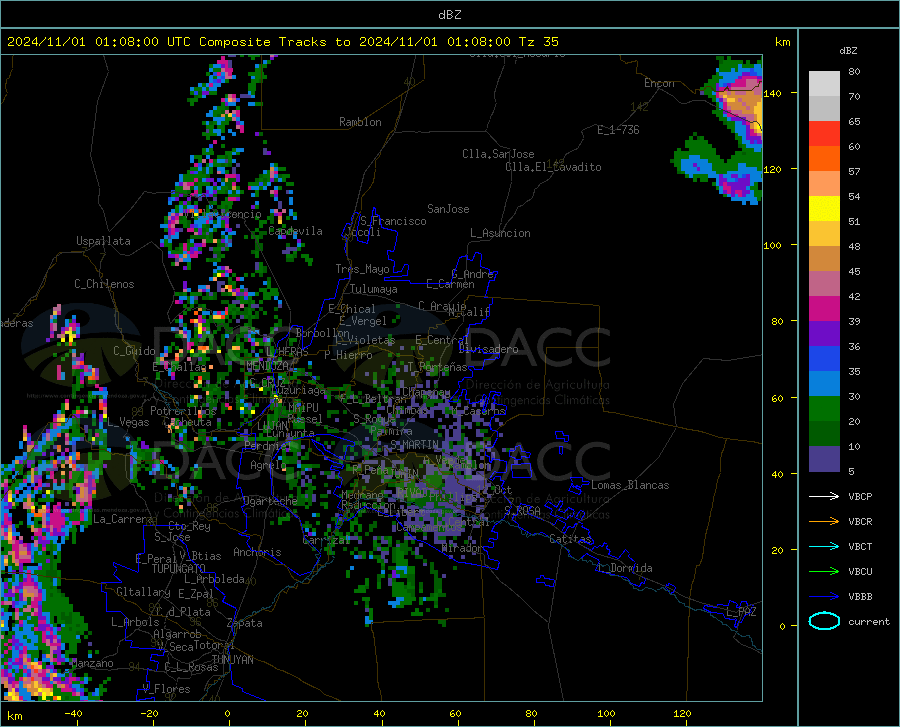The height and width of the screenshot is (727, 900).
Task: Click the 'TUNUYAN' map label
Action: pos(232,659)
